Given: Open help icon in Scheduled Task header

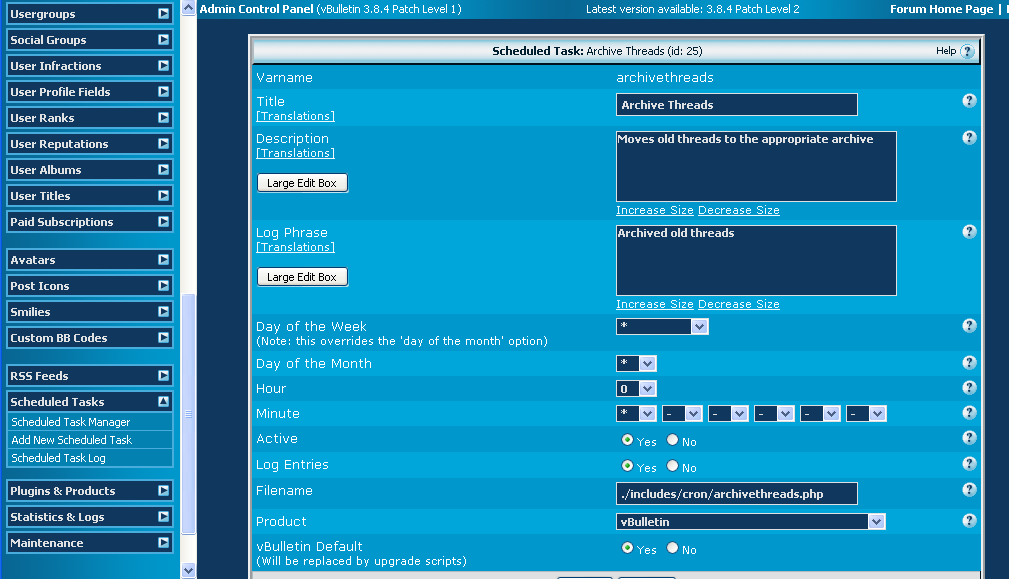Looking at the screenshot, I should tap(967, 52).
